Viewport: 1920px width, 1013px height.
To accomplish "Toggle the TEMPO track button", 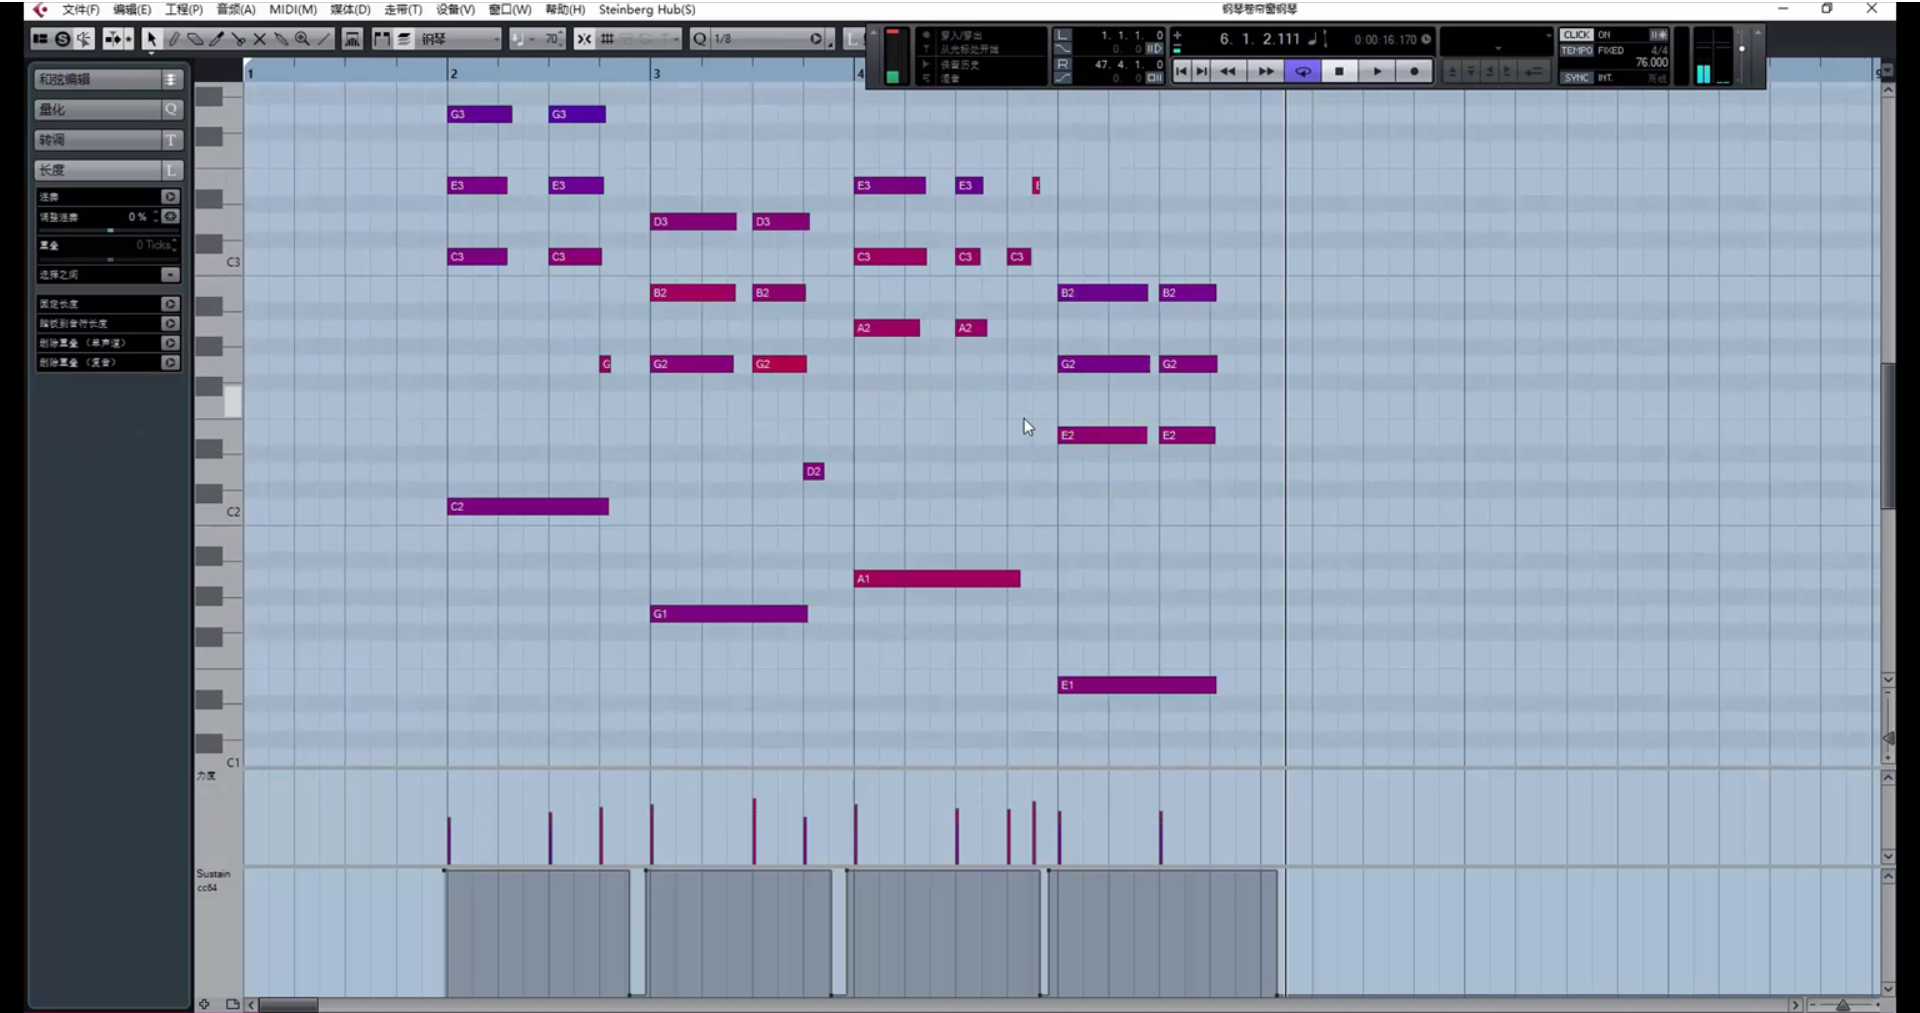I will (1577, 50).
